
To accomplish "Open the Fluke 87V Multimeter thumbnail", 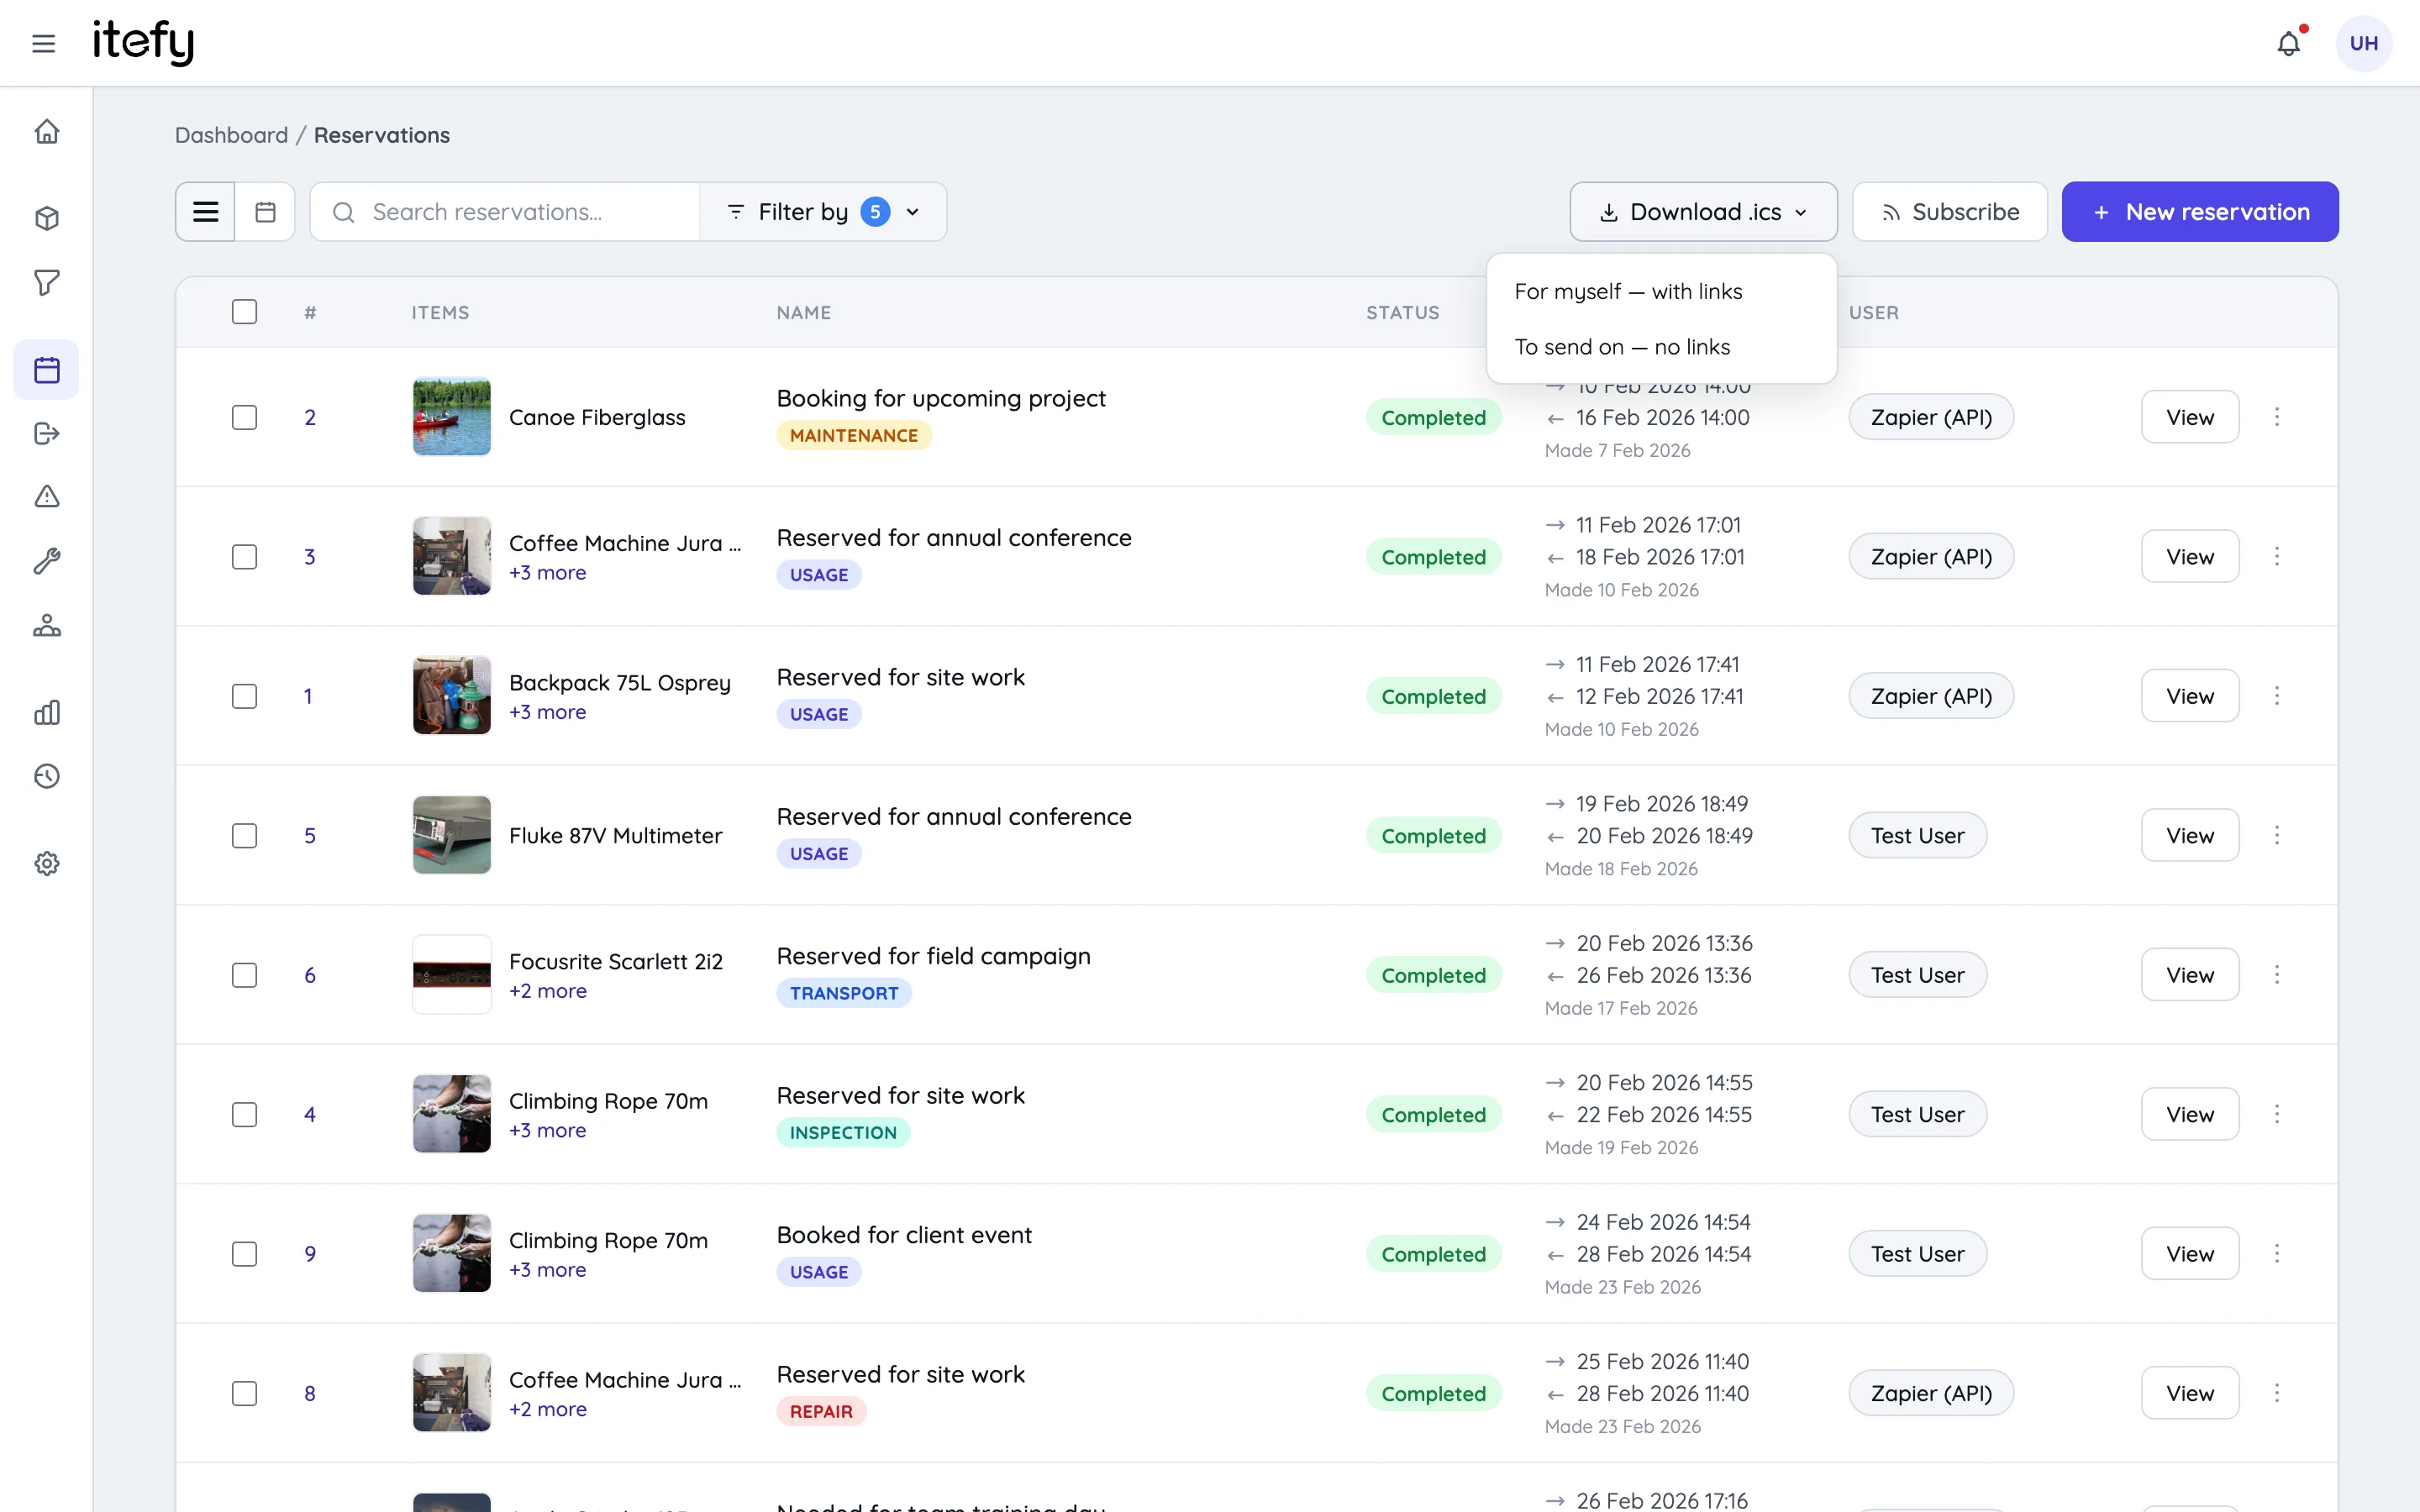I will [x=452, y=835].
